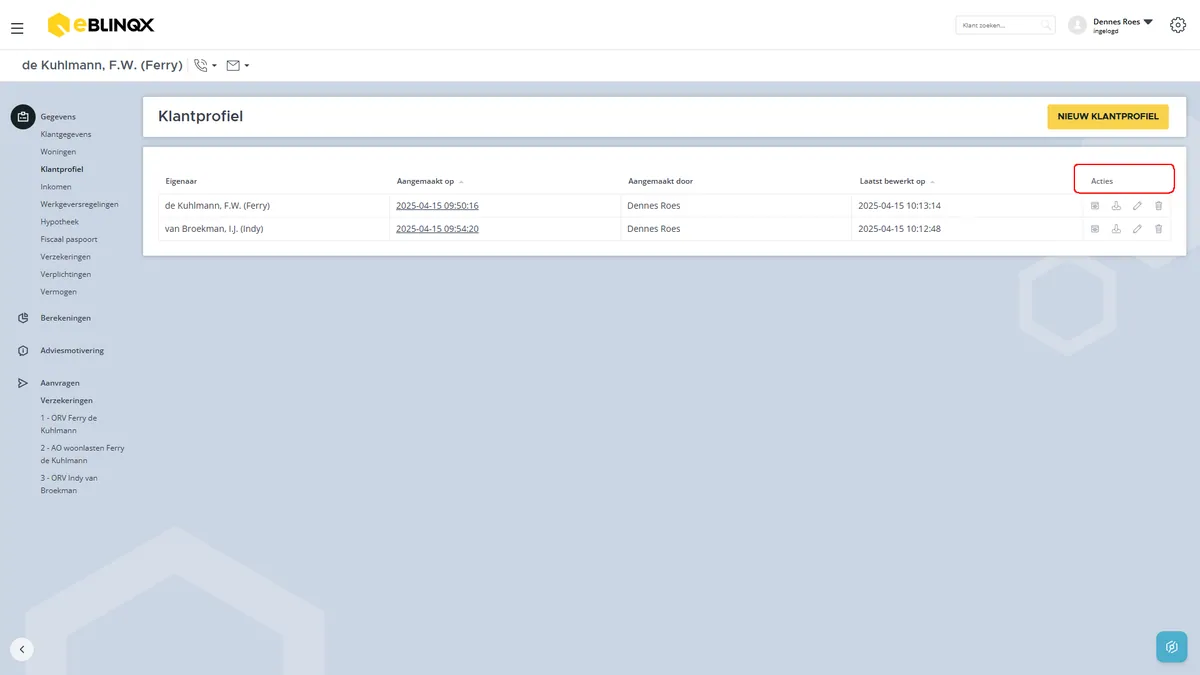1200x675 pixels.
Task: Open Vermogen in the sidebar
Action: click(x=59, y=292)
